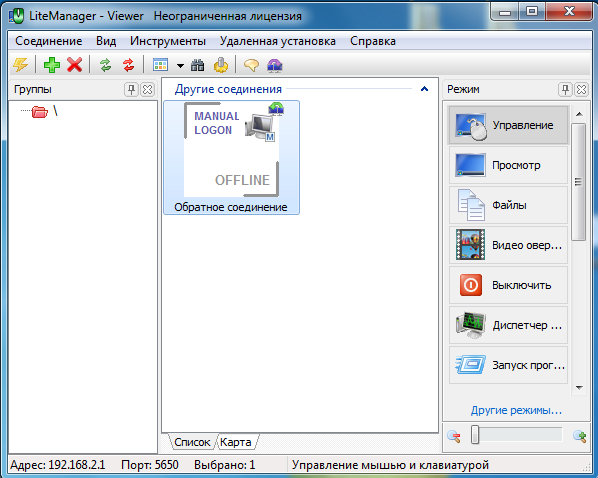The height and width of the screenshot is (478, 598).
Task: Open the Другие режимы link
Action: tap(516, 410)
